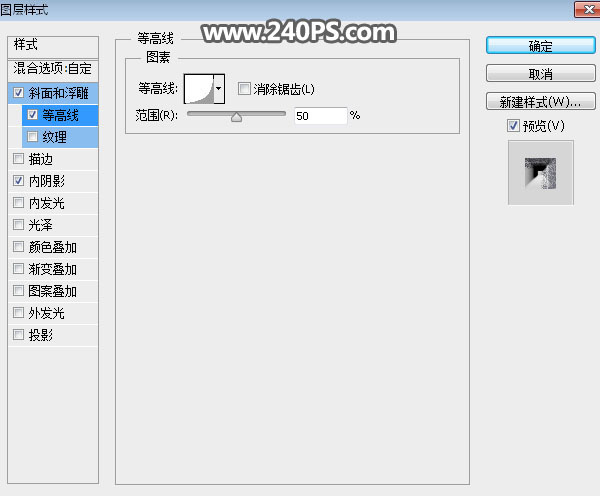
Task: Select the 斜面和浮雕 style row
Action: point(53,93)
